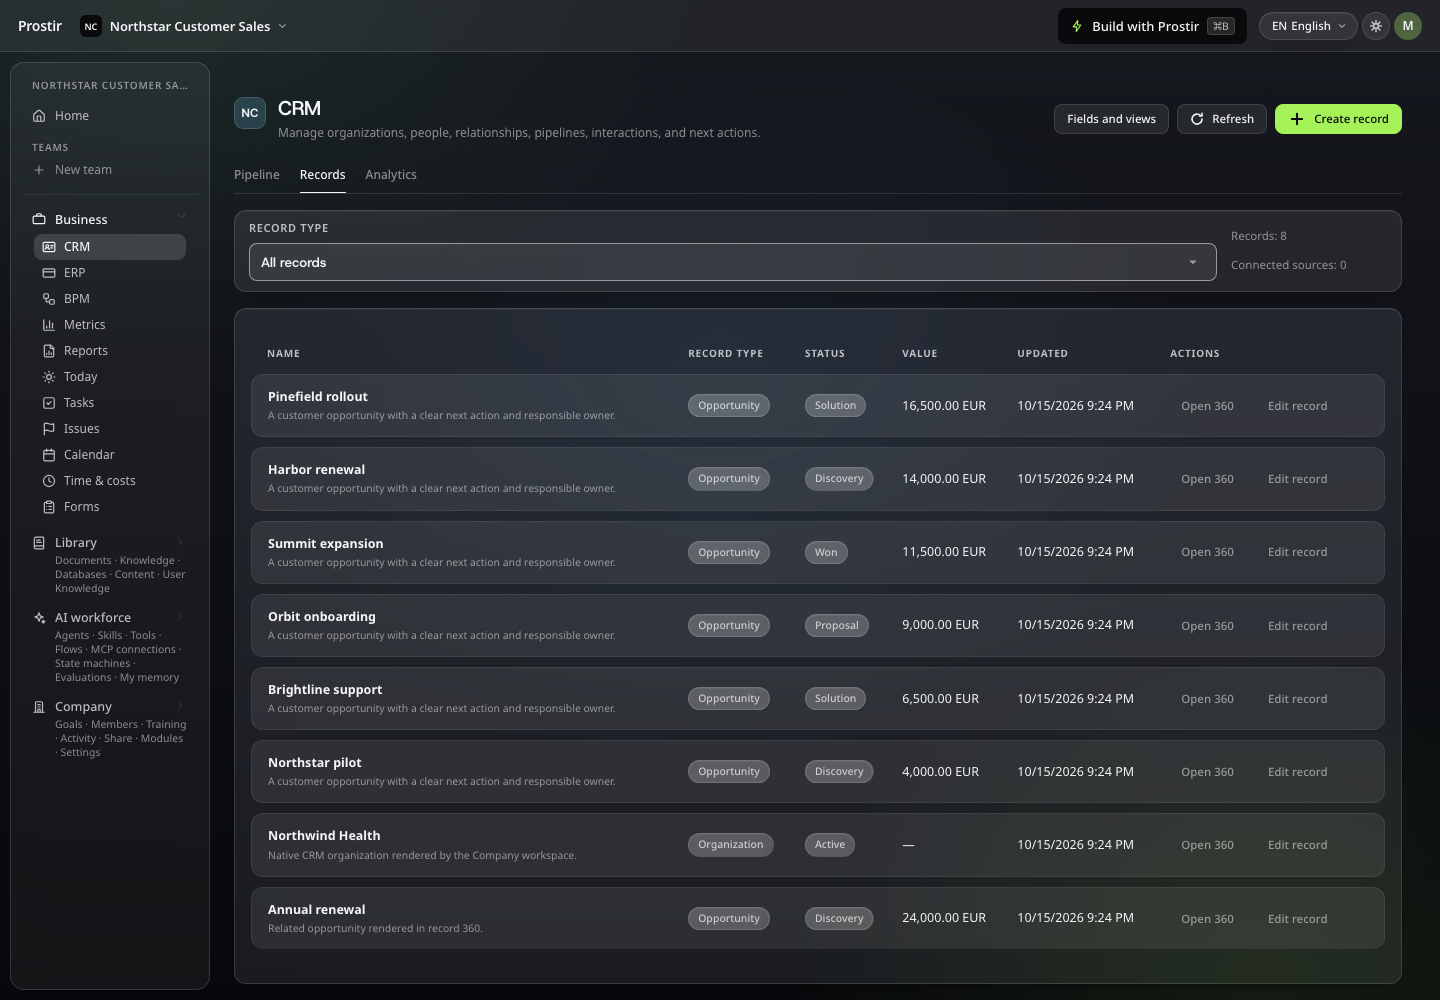Open the Metrics chart icon
This screenshot has height=1000, width=1440.
coord(49,325)
